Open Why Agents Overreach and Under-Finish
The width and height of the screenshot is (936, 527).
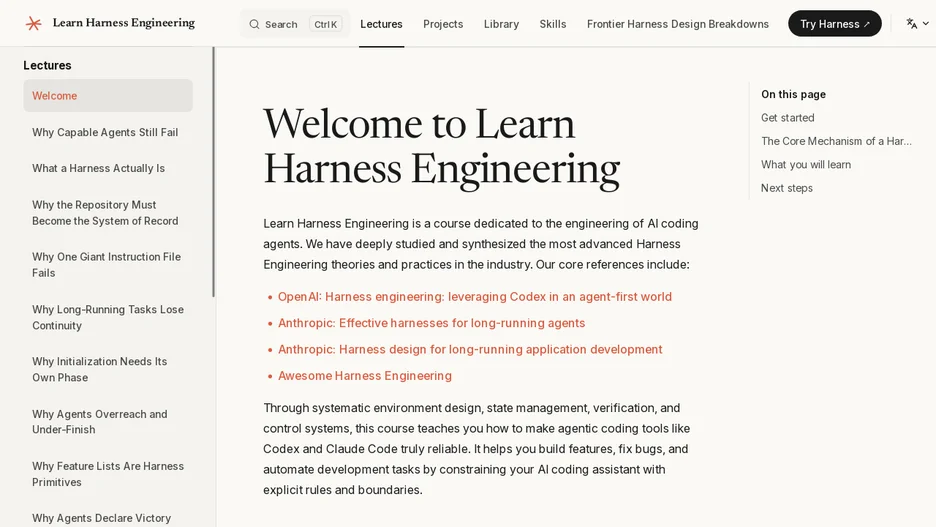pyautogui.click(x=100, y=421)
